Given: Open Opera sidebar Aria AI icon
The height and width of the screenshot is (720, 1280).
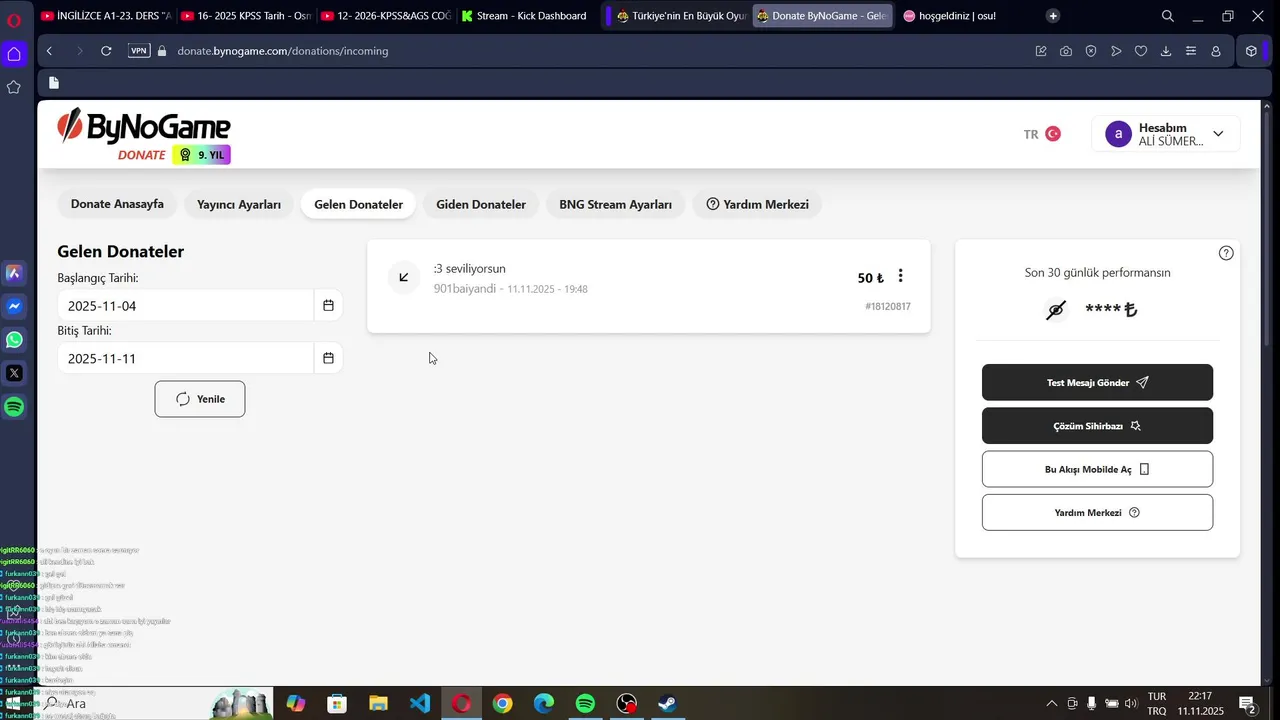Looking at the screenshot, I should [14, 272].
